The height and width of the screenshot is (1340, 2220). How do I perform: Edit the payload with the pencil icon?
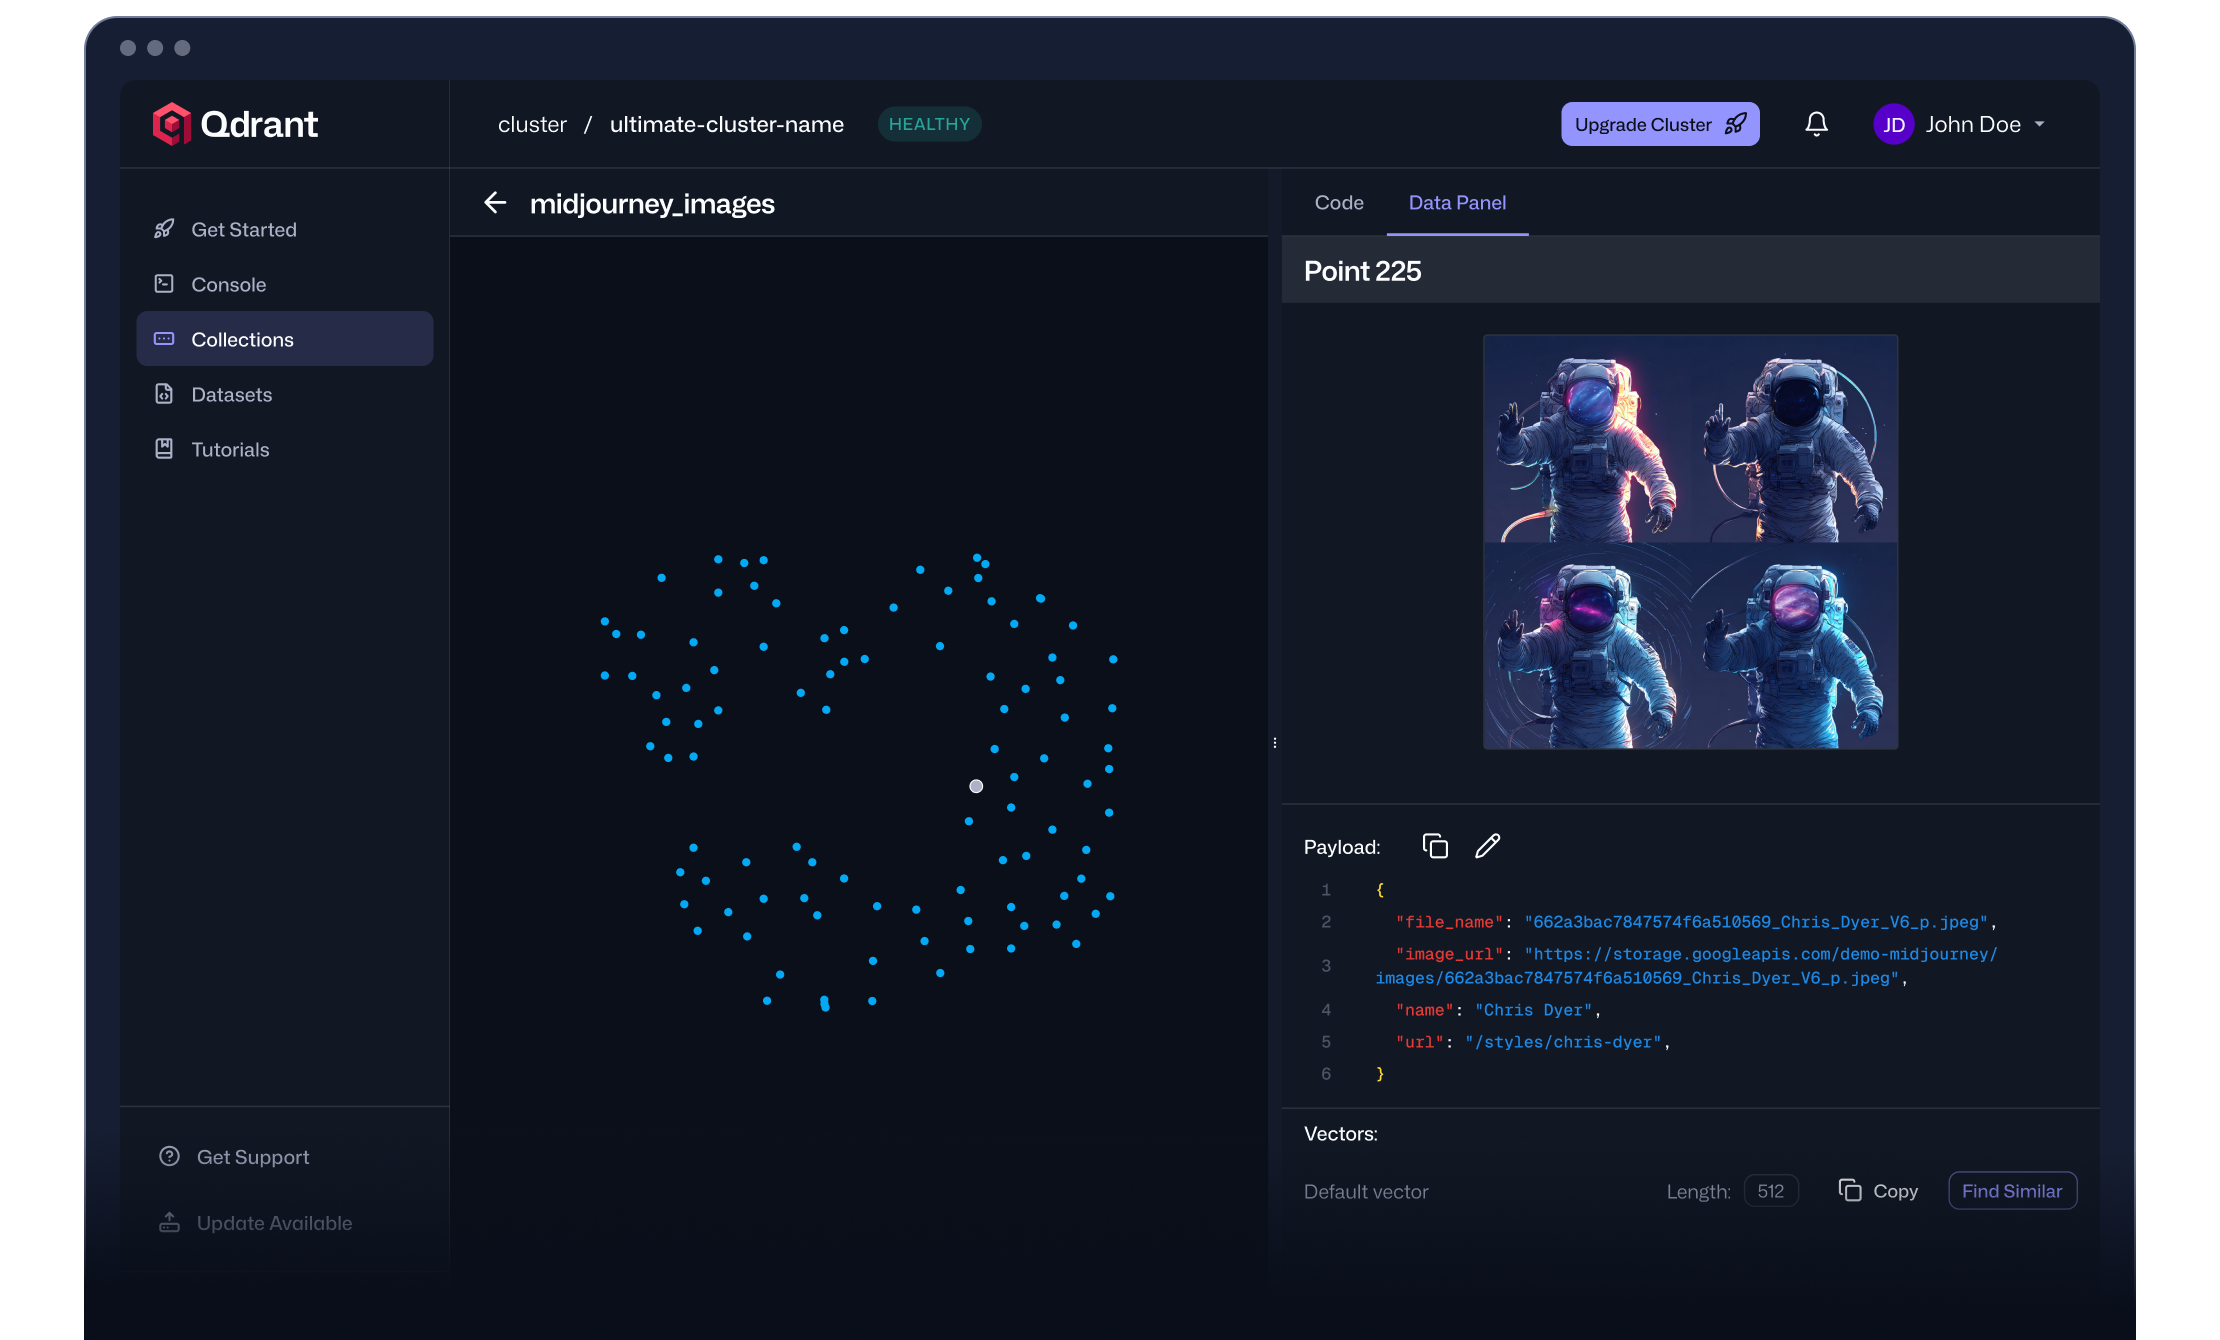pos(1487,846)
